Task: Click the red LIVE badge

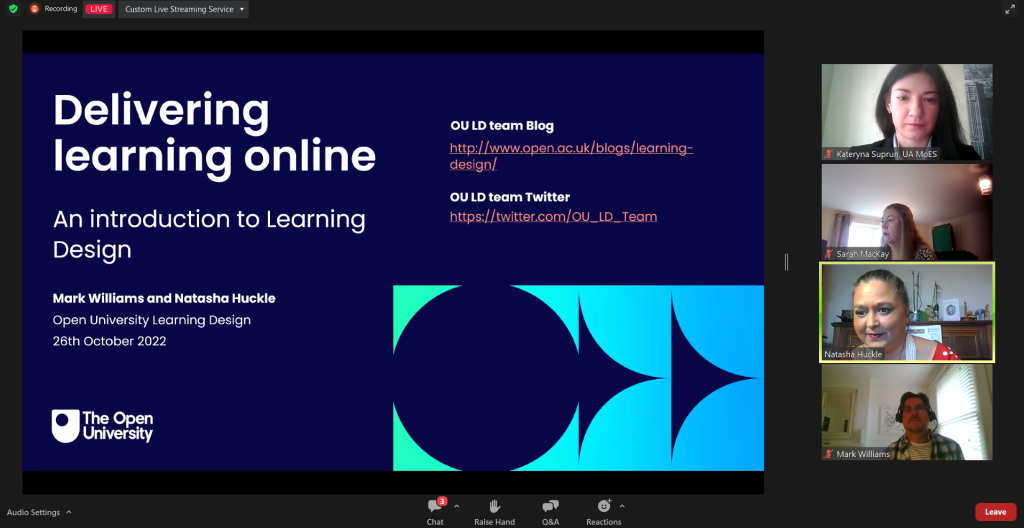Action: point(99,9)
